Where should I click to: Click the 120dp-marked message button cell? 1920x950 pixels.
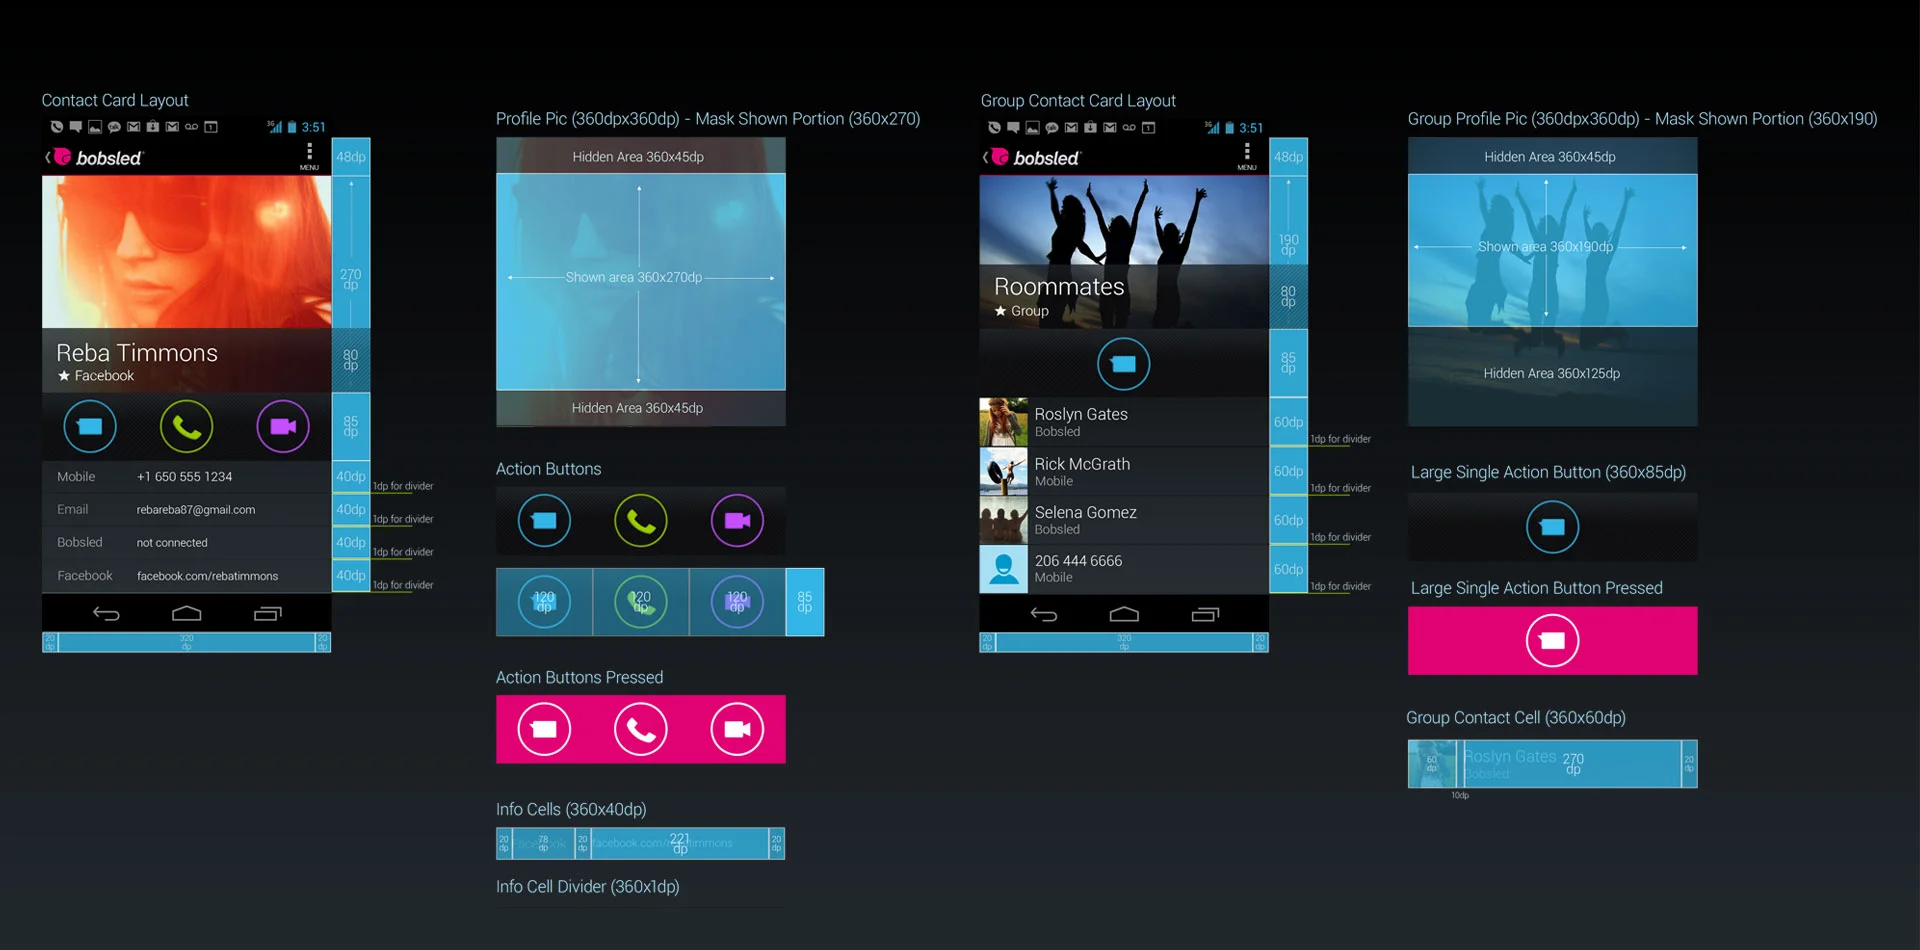[x=544, y=602]
